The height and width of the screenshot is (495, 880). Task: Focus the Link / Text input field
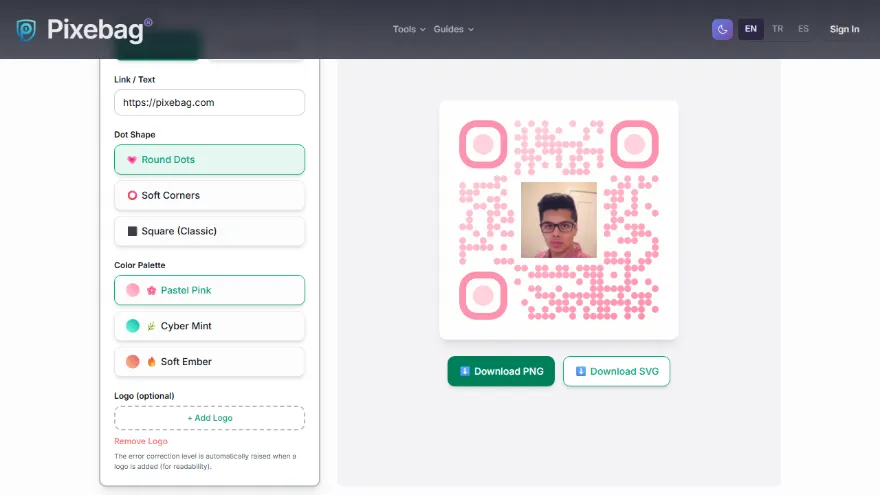point(209,103)
